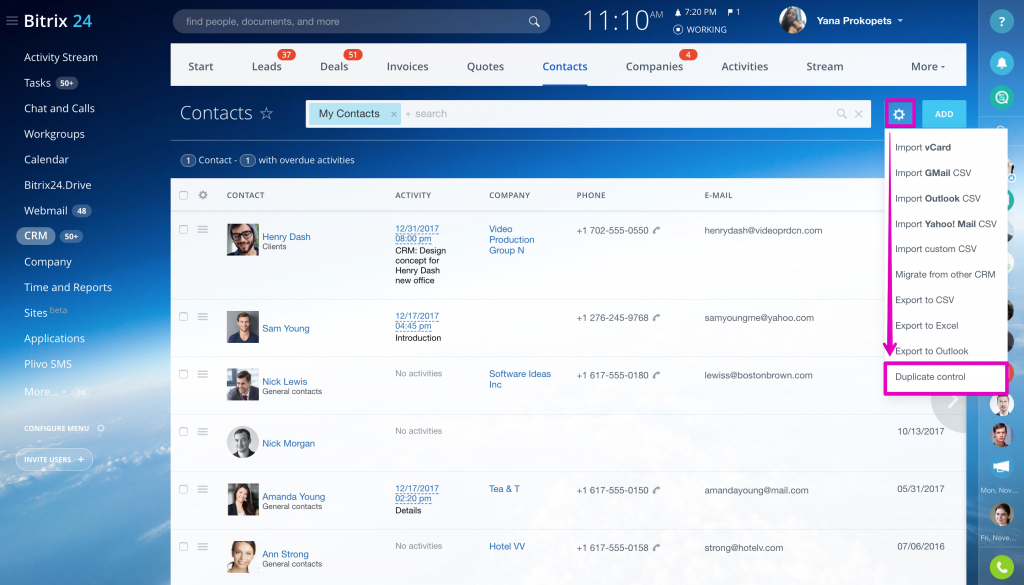Call Ann Strong via phone icon
The image size is (1024, 585).
point(656,547)
